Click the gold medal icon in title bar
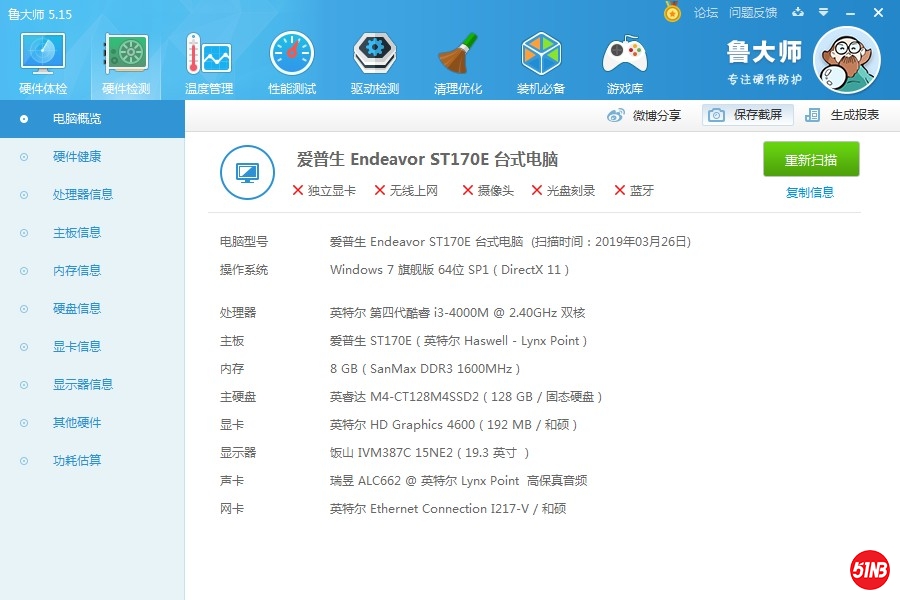The width and height of the screenshot is (900, 600). coord(673,12)
